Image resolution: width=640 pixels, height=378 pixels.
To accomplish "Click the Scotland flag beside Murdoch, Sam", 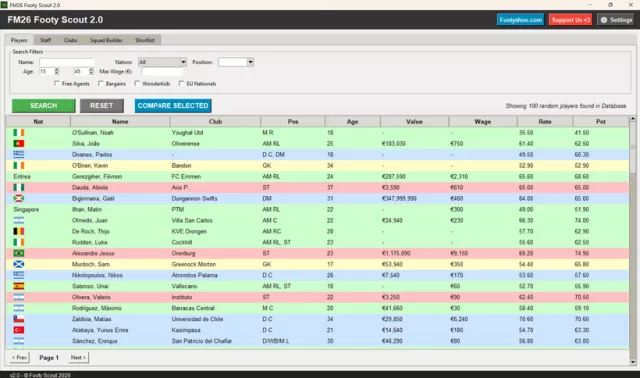I will [19, 264].
